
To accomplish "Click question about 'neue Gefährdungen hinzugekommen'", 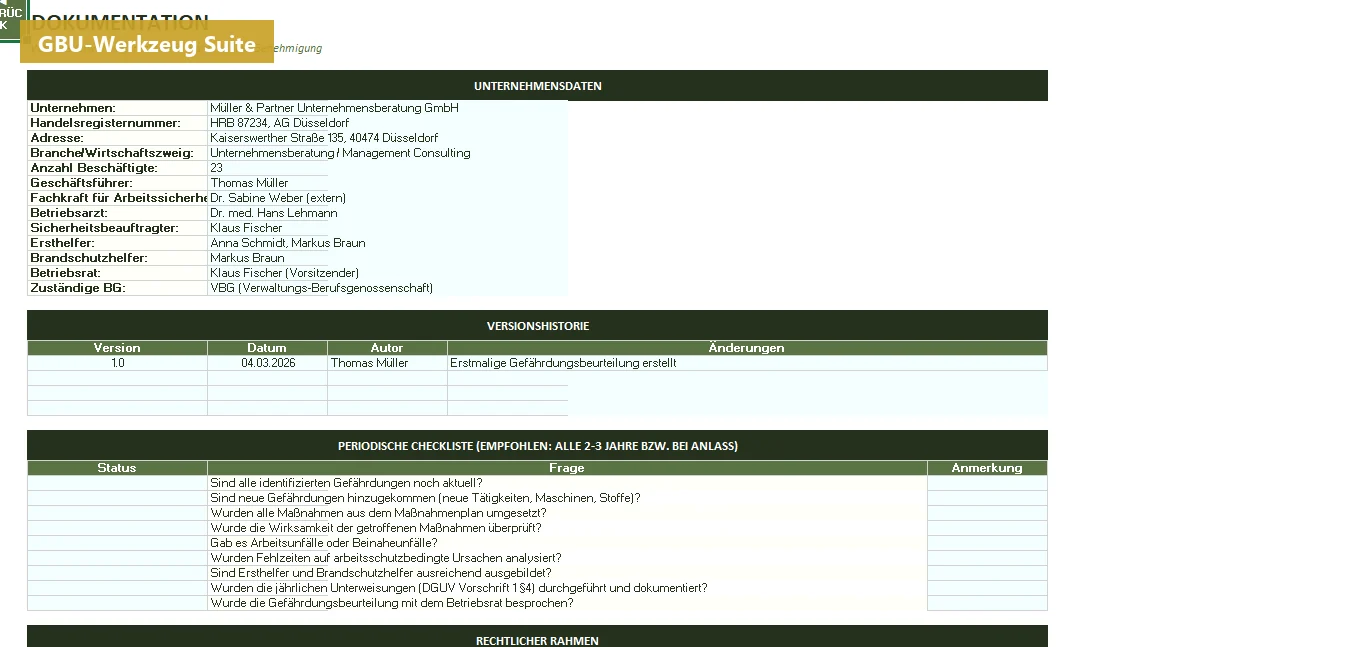I will pos(567,498).
